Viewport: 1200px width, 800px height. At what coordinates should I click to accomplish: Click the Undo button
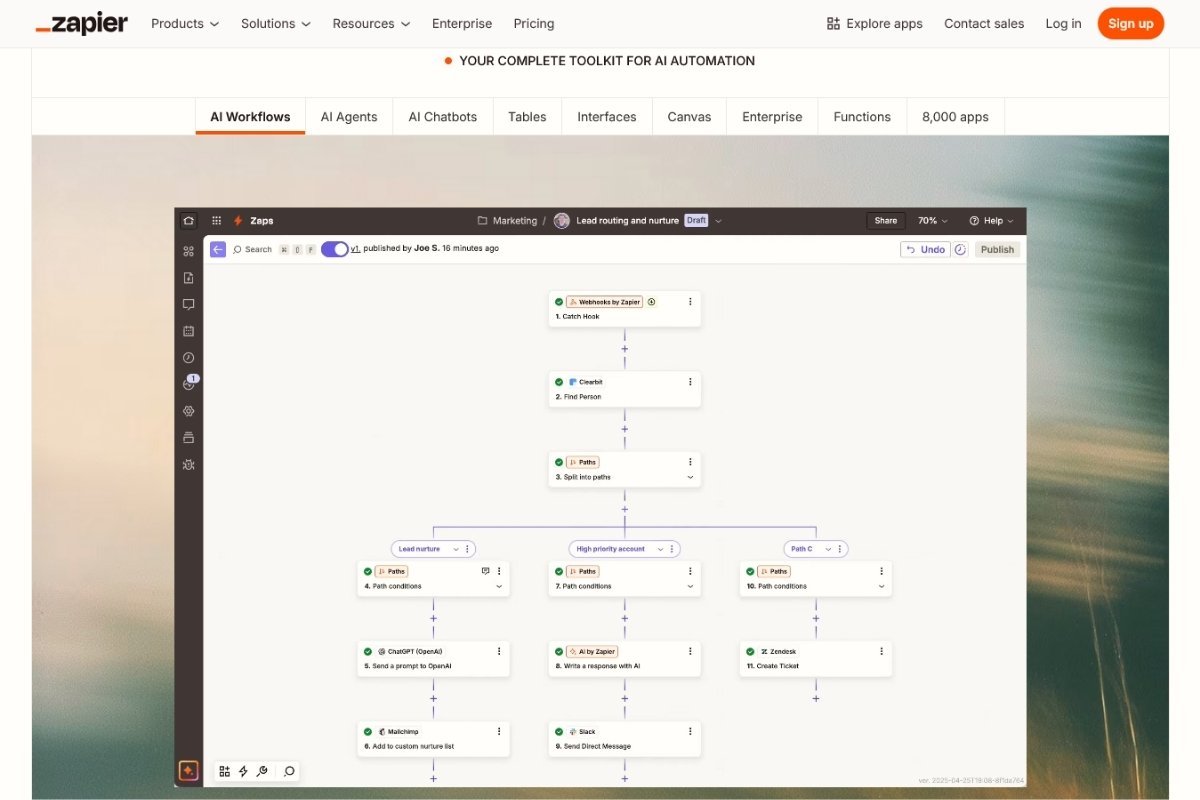click(x=925, y=249)
